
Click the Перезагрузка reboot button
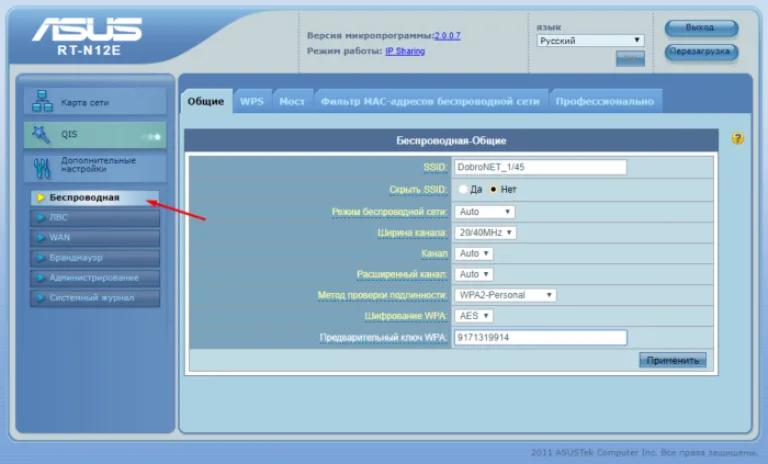[701, 52]
